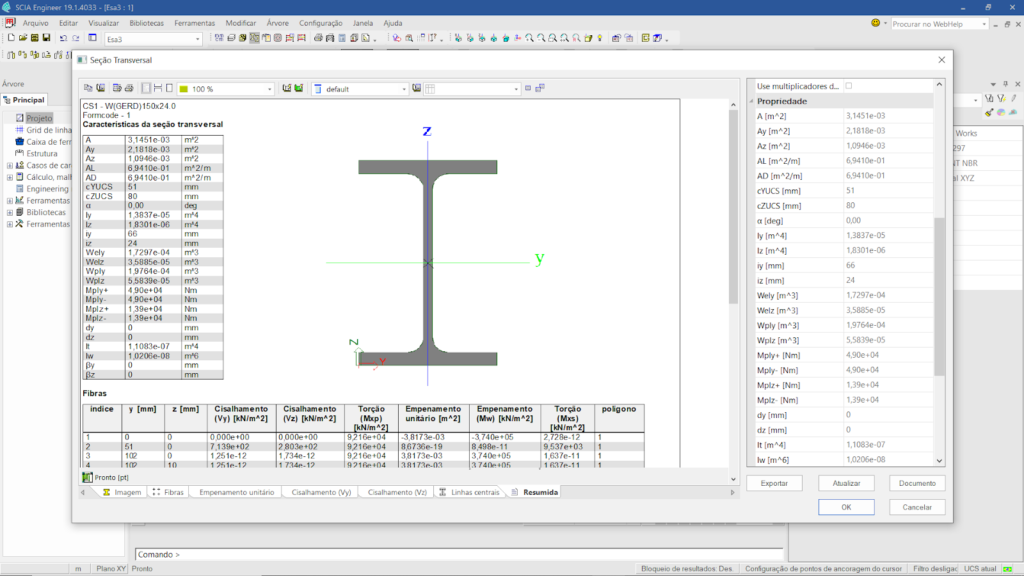Viewport: 1024px width, 576px height.
Task: Click the Imagem tab icon
Action: (106, 492)
